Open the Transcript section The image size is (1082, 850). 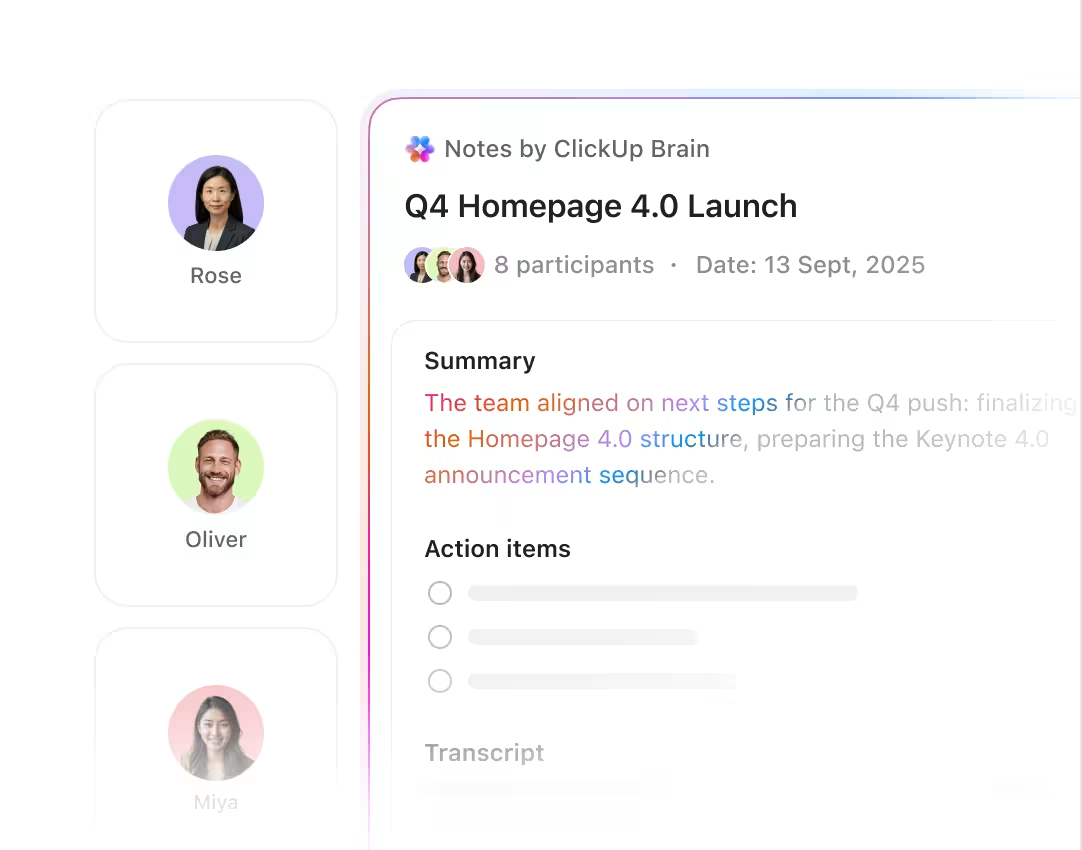coord(484,753)
